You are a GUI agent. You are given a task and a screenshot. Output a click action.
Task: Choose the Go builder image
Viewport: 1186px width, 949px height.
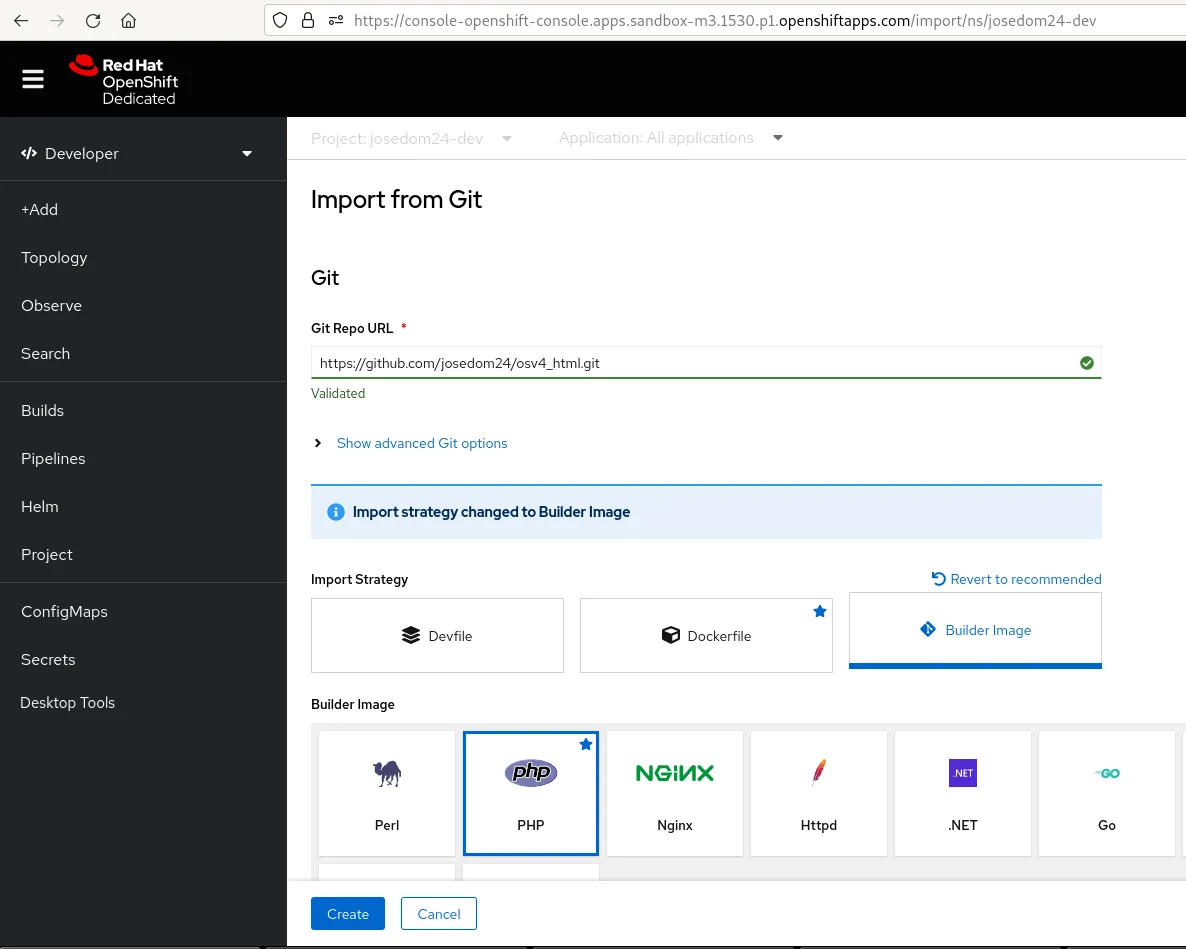pos(1106,793)
